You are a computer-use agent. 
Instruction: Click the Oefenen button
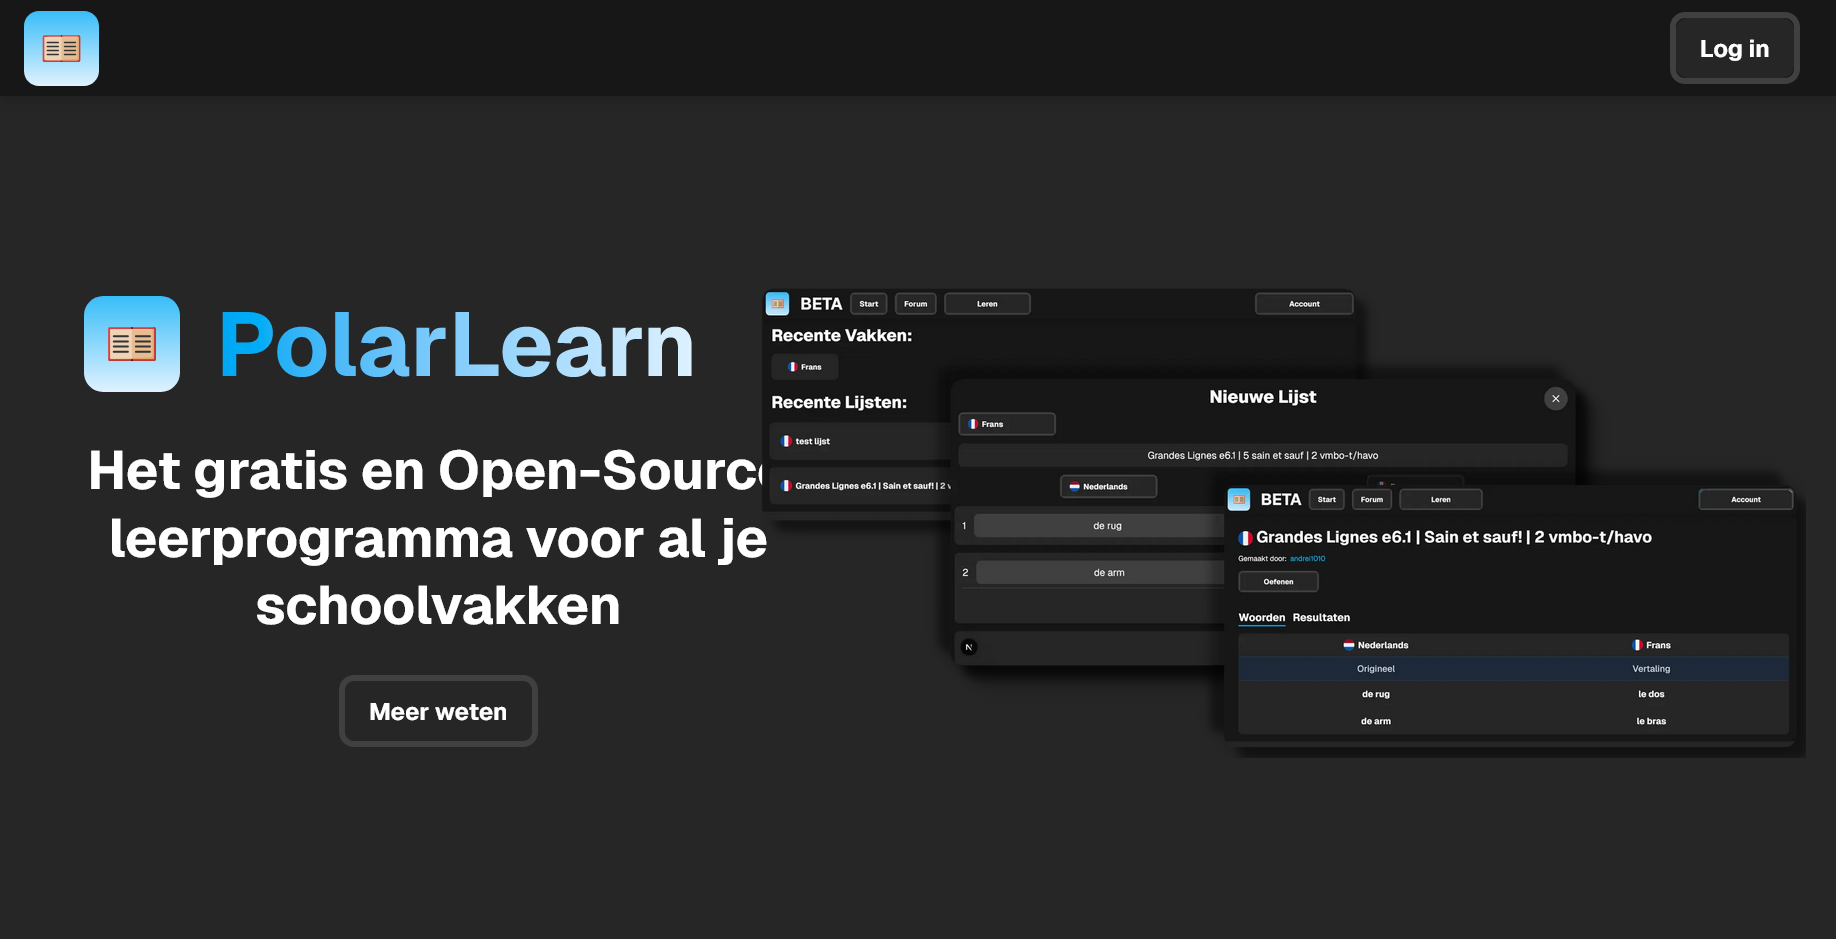pos(1278,581)
